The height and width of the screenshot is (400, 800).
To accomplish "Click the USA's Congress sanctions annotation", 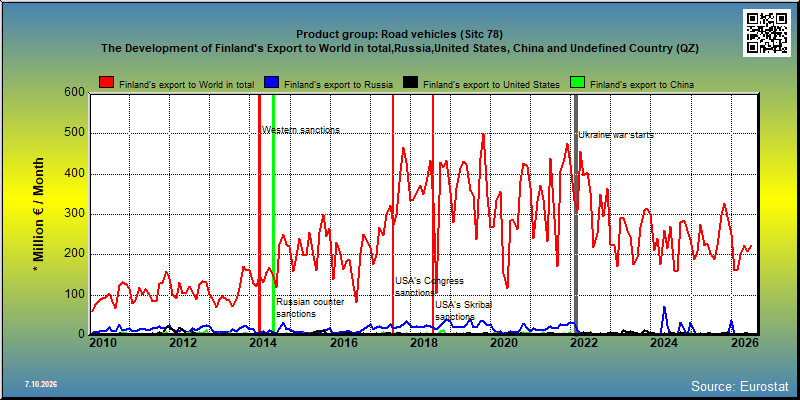I will click(430, 287).
